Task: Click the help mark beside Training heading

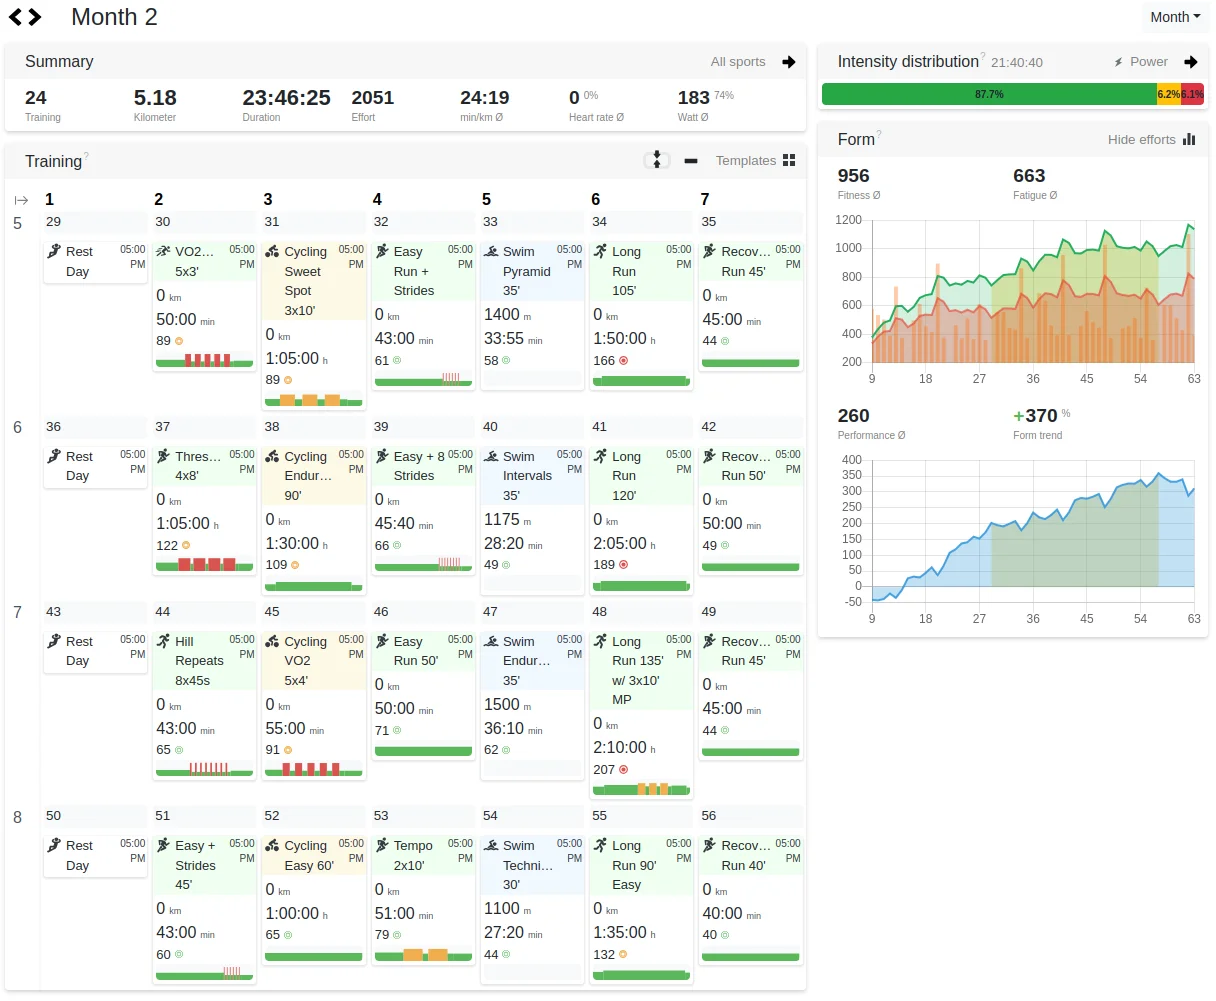Action: pos(87,156)
